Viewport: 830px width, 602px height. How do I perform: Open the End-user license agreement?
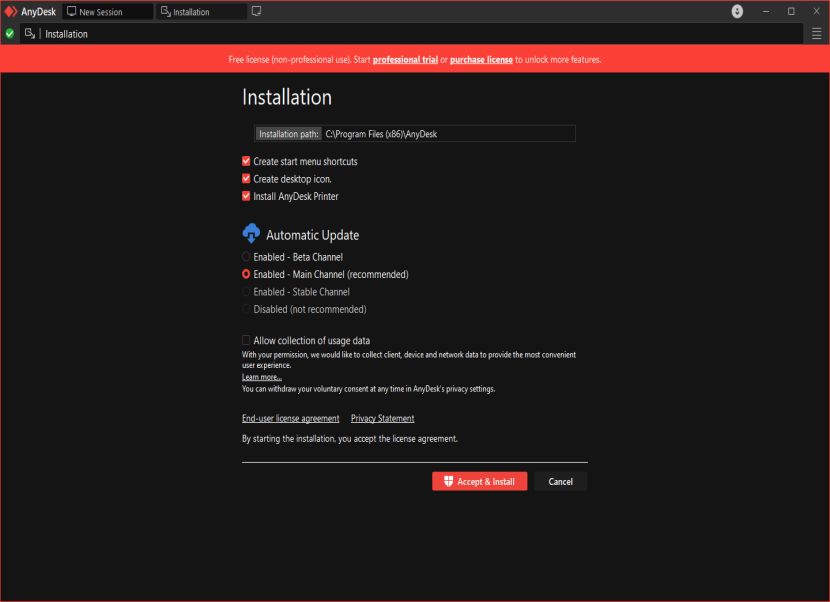tap(291, 418)
